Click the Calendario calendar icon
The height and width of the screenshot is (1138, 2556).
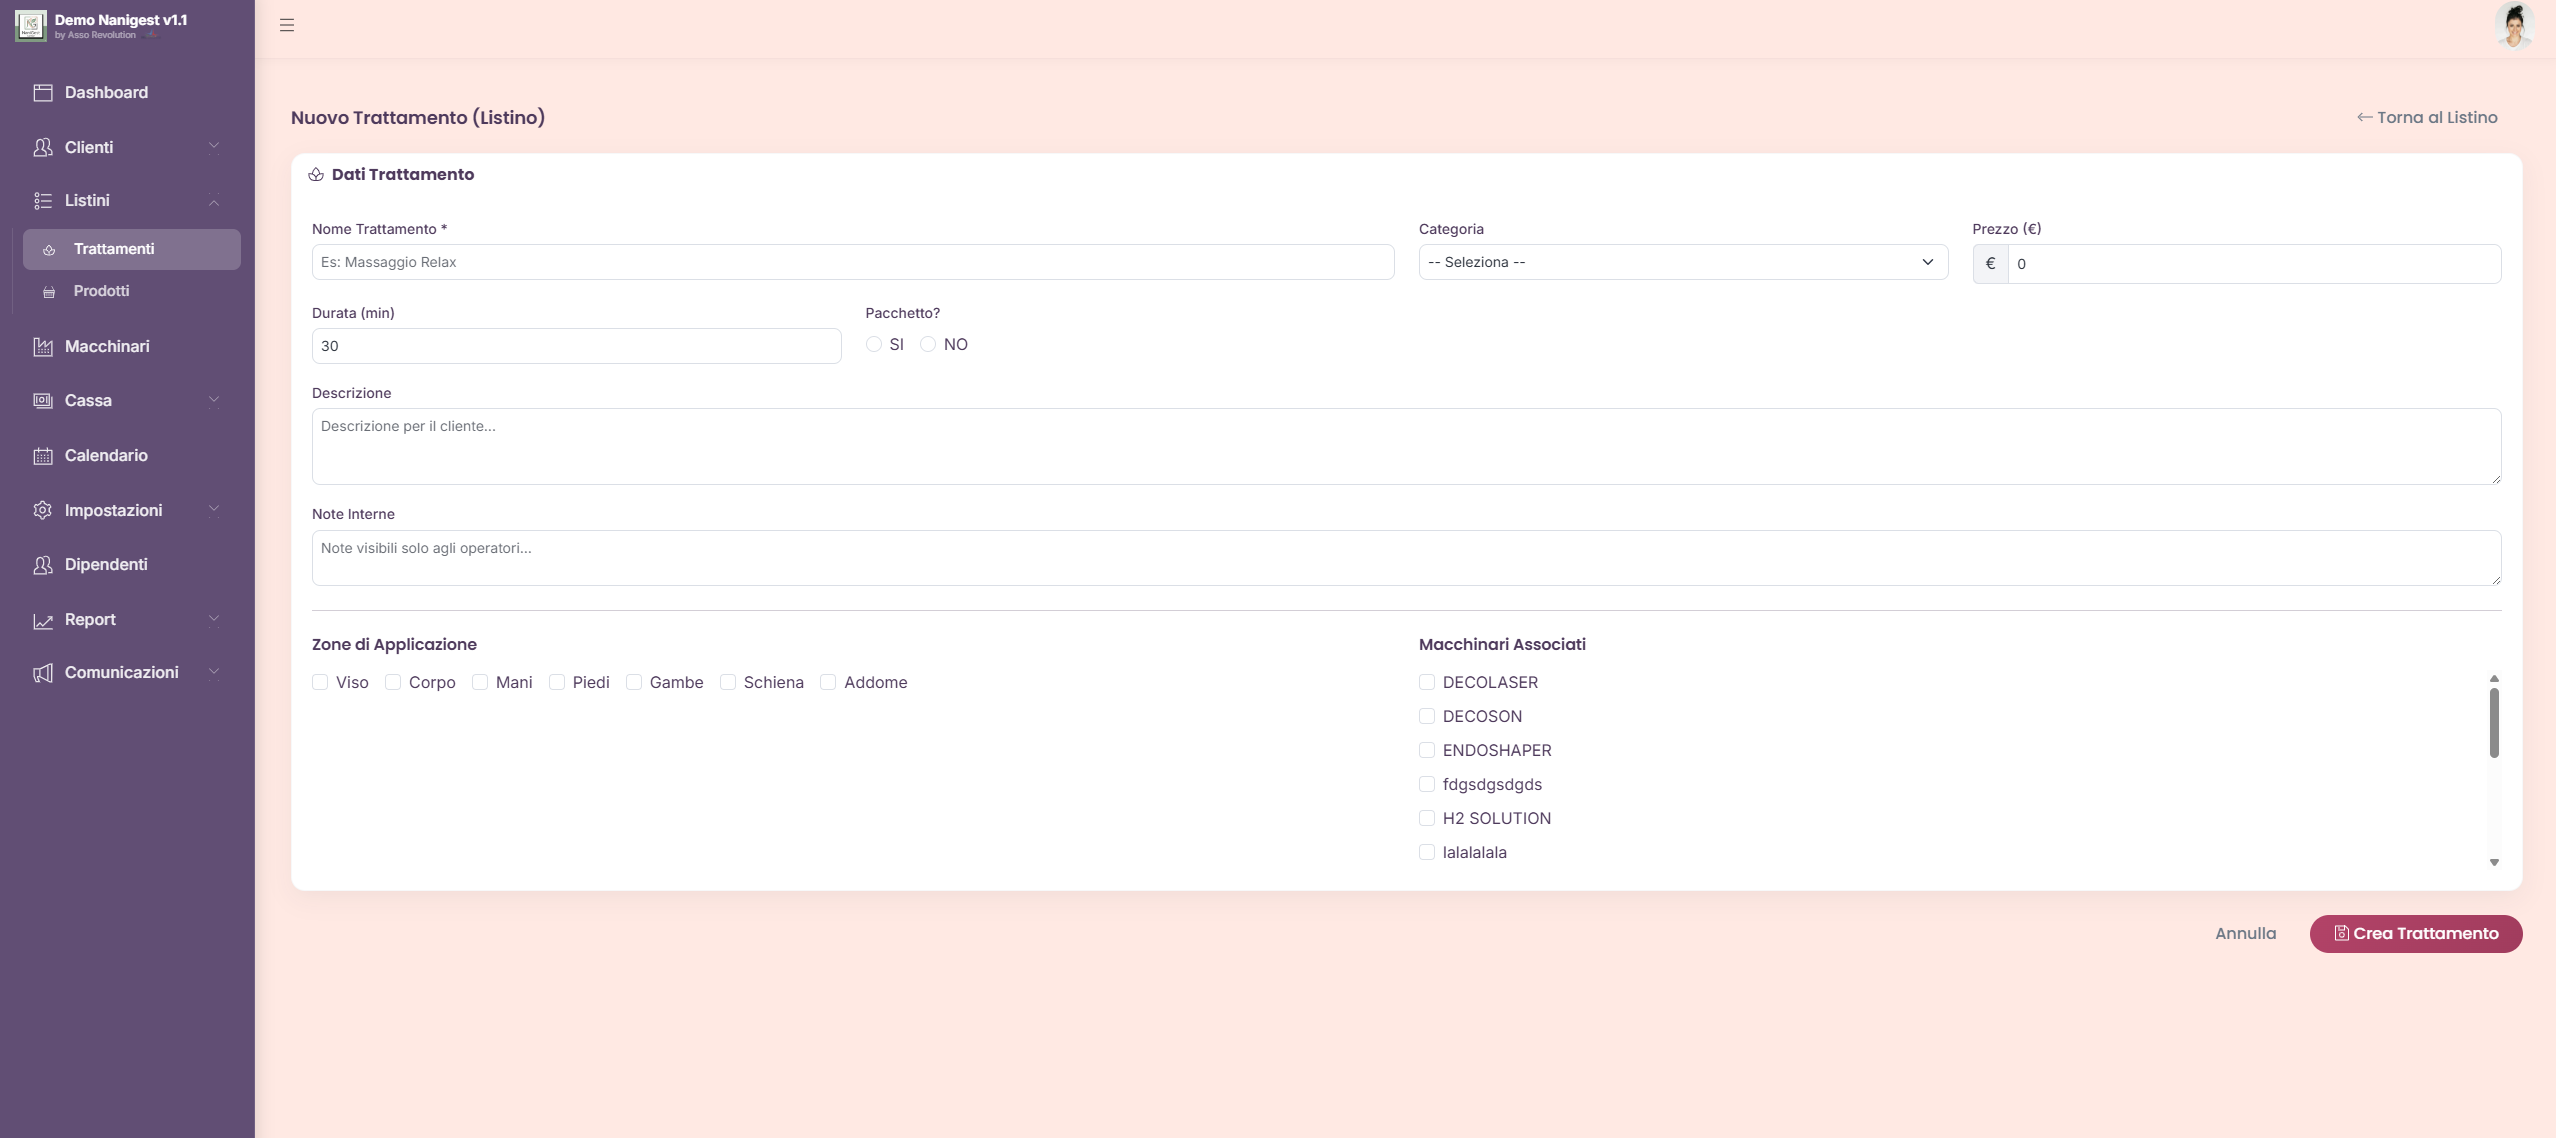click(43, 456)
